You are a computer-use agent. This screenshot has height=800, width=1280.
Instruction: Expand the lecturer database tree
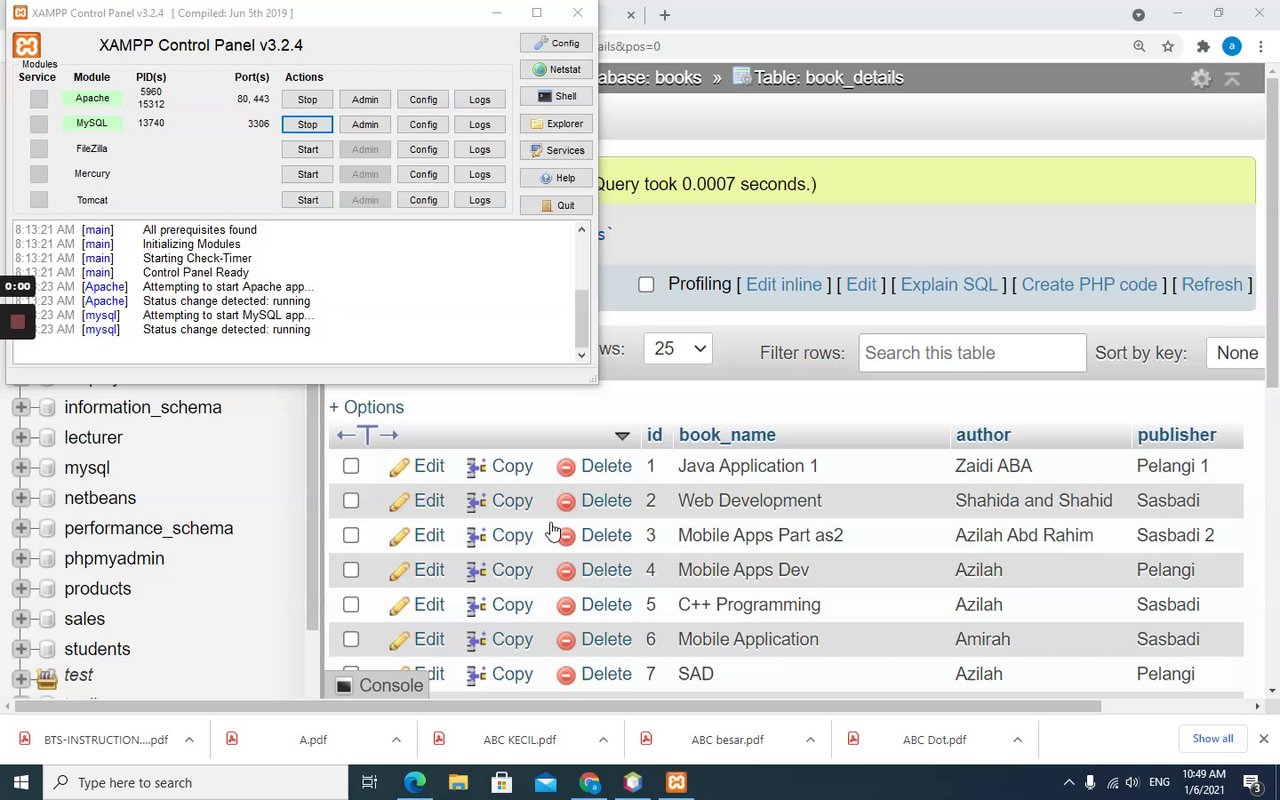(20, 438)
